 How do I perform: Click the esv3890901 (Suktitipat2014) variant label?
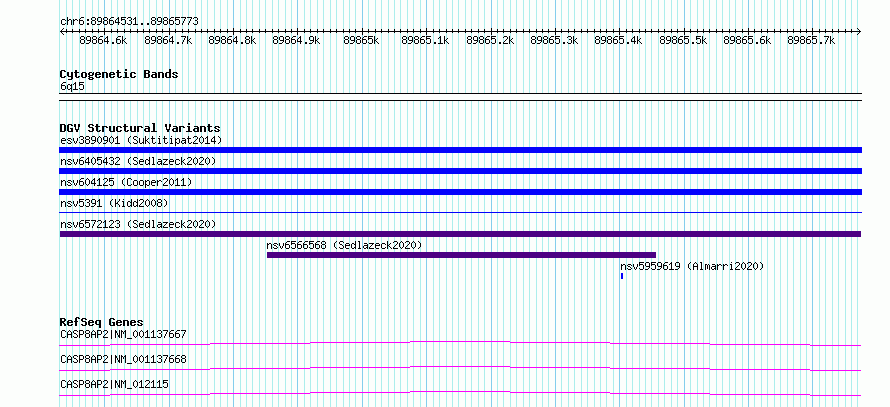[141, 140]
